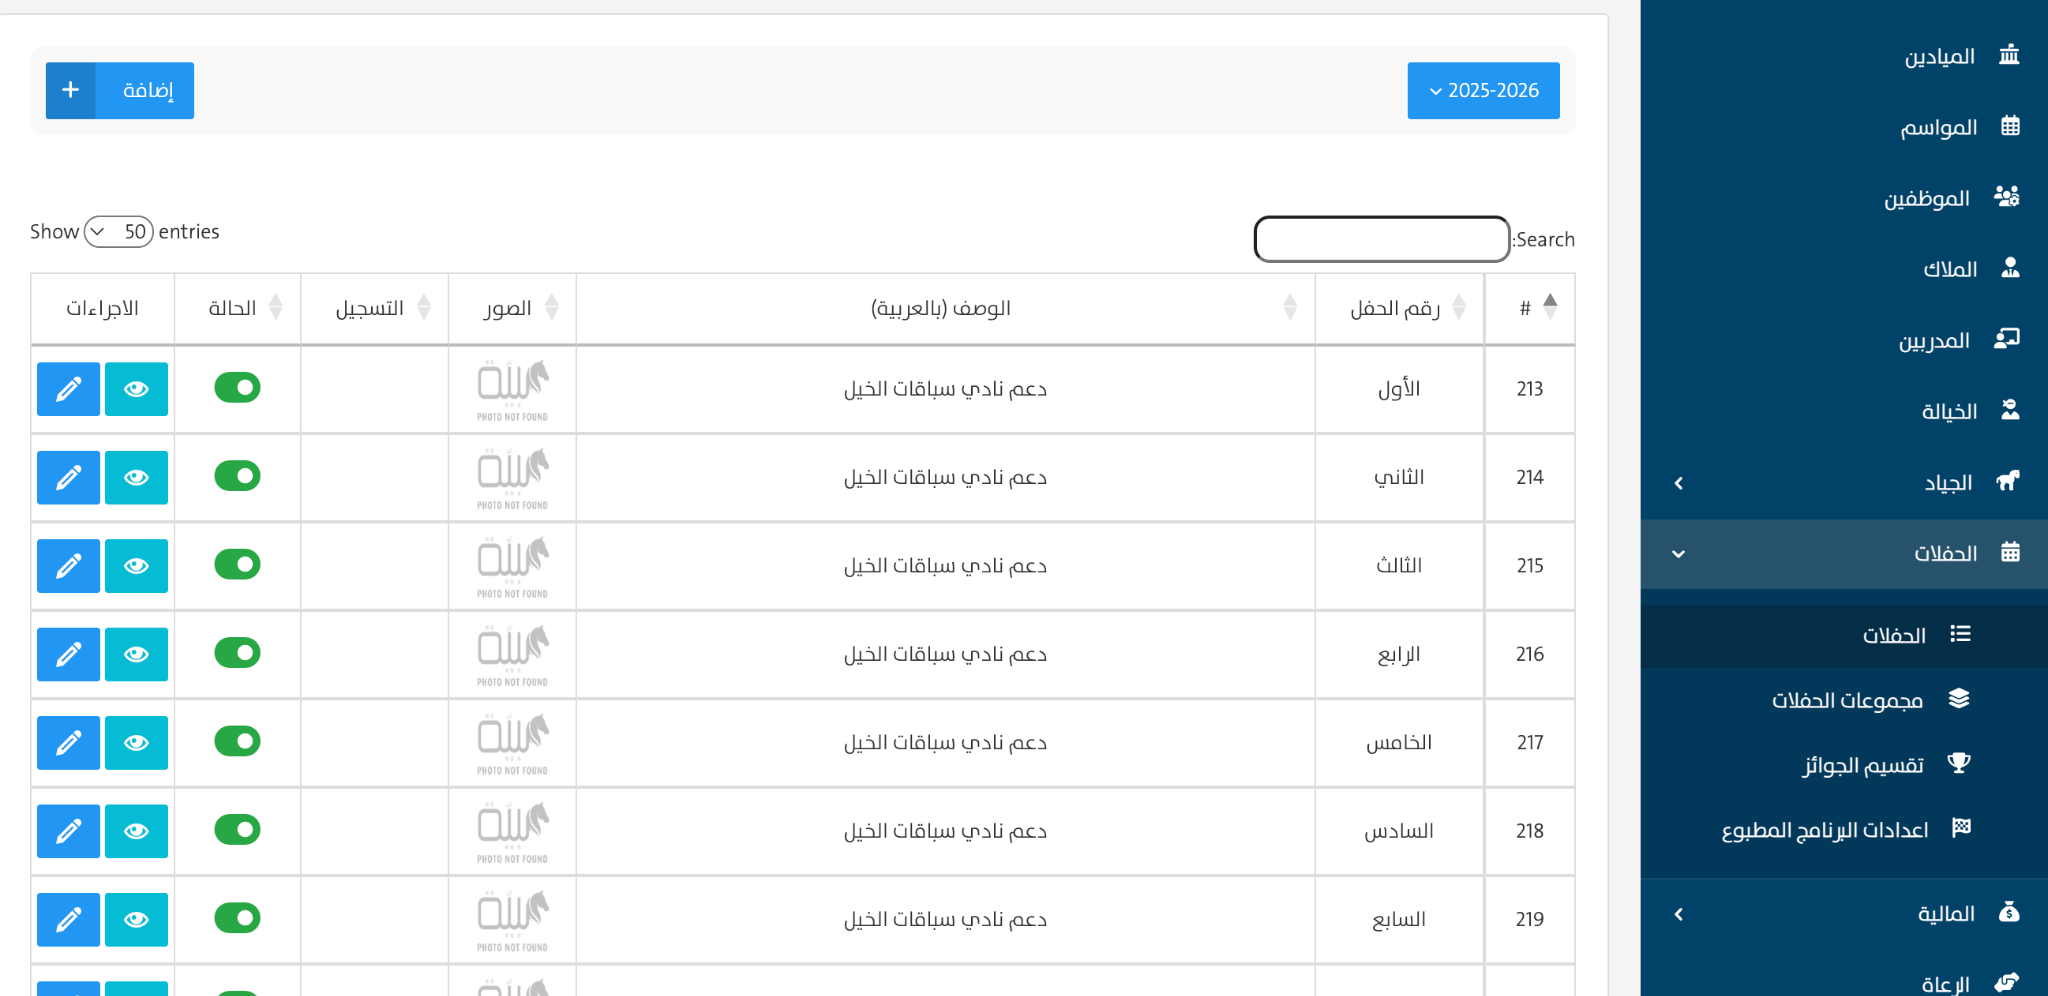This screenshot has width=2048, height=996.
Task: Click photo placeholder thumbnail in row 216
Action: (x=512, y=655)
